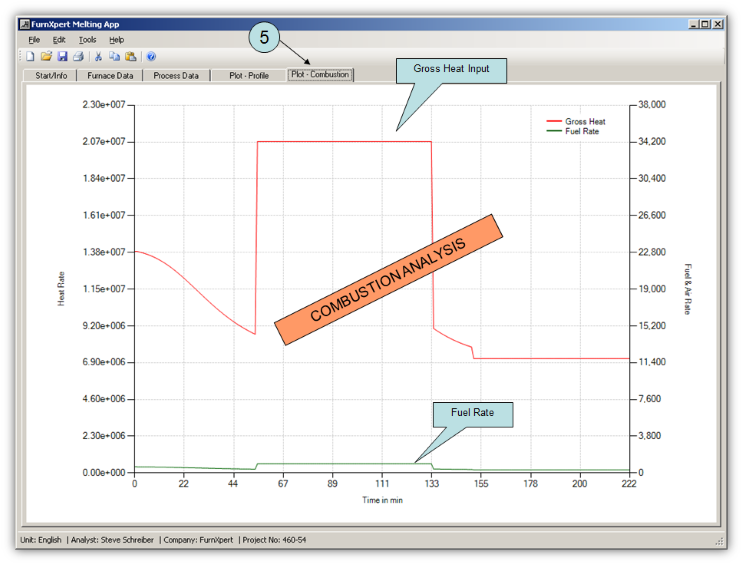
Task: Click the Print toolbar icon
Action: [78, 56]
